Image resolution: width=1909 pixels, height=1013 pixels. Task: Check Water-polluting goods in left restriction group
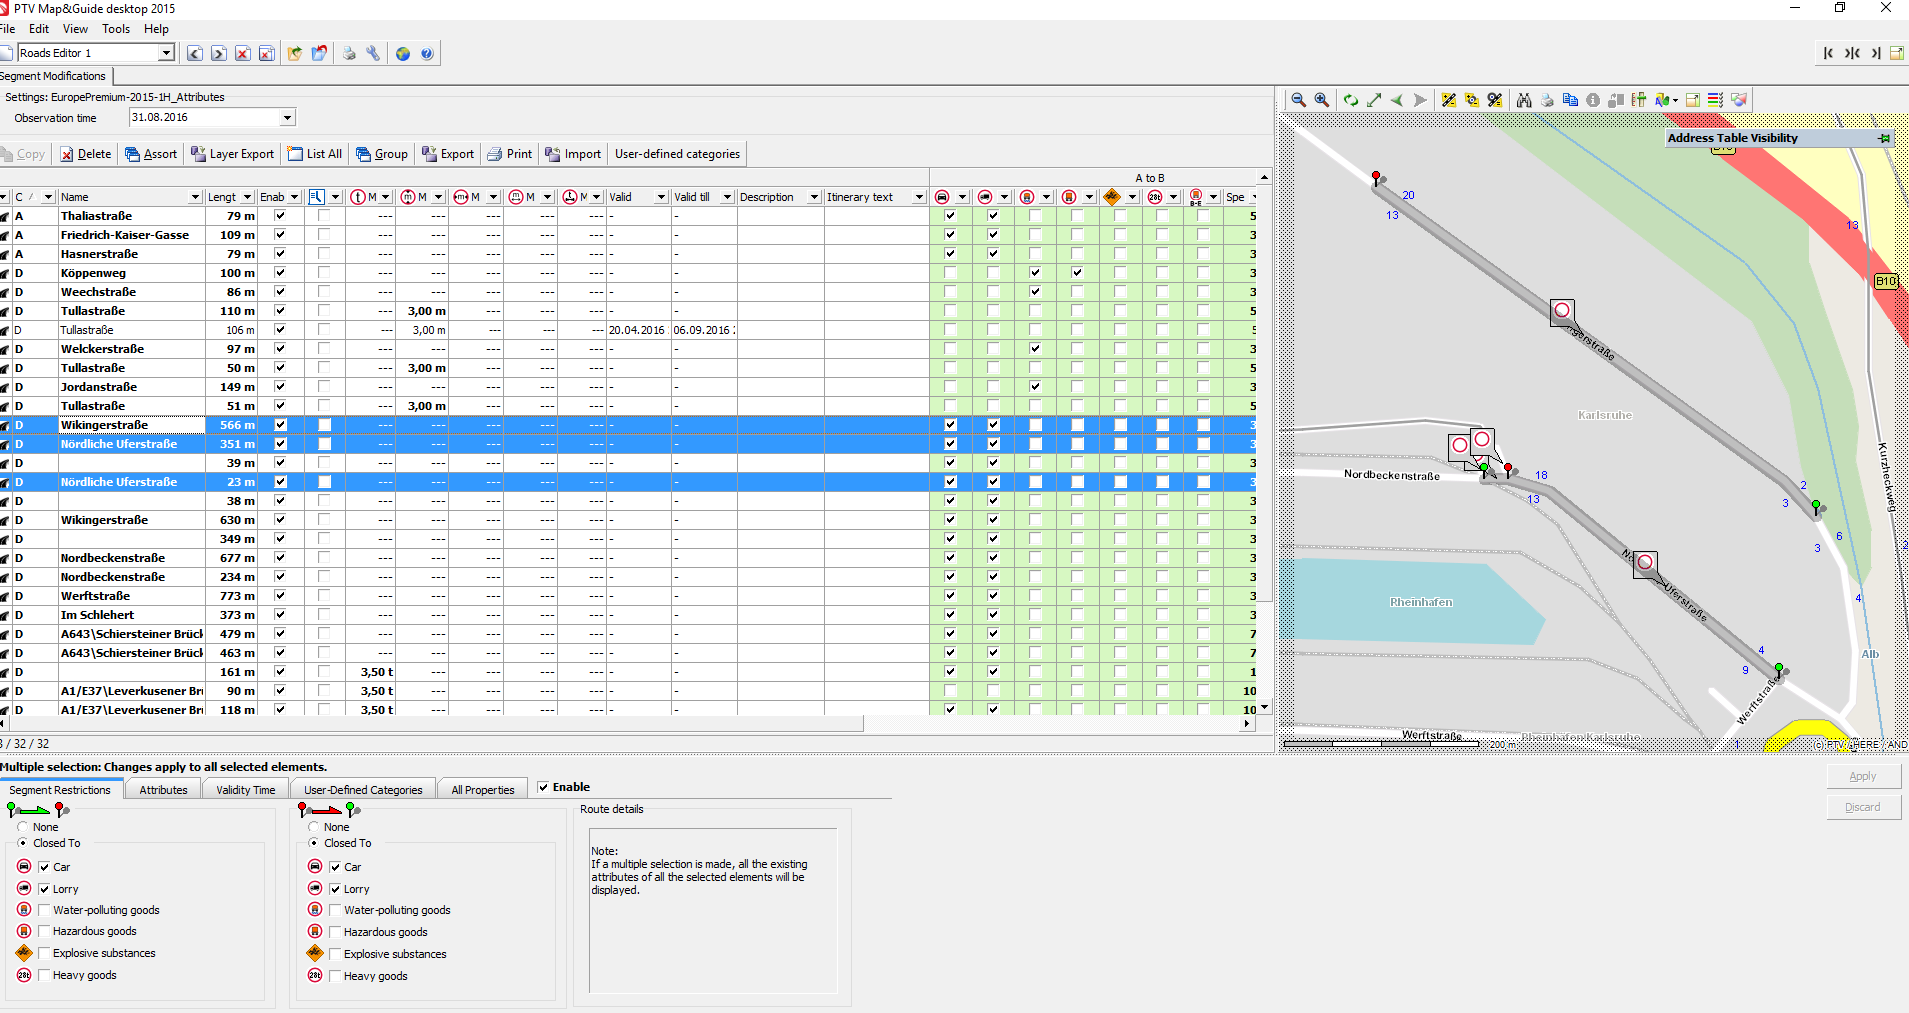pos(44,910)
